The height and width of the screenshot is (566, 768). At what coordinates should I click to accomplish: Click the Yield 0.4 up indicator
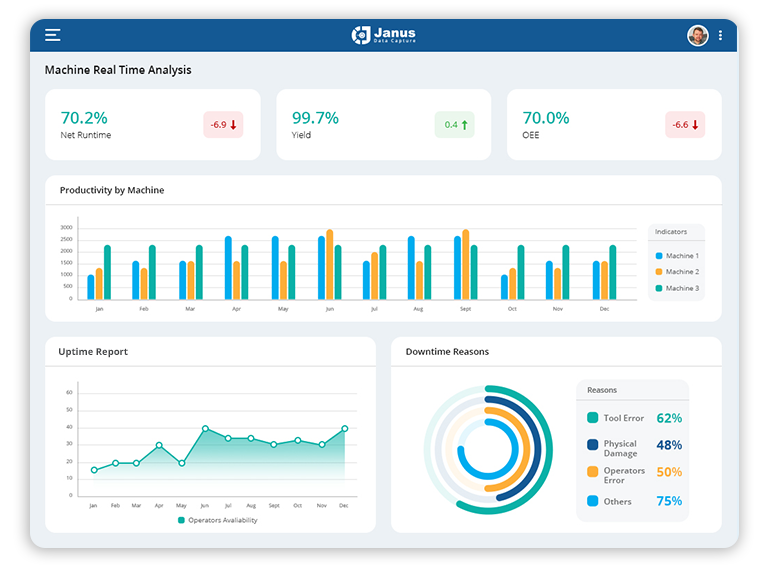click(x=455, y=125)
